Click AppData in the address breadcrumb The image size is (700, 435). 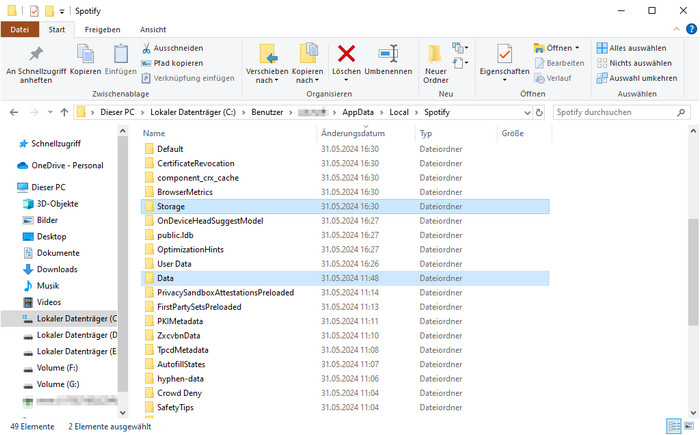(x=358, y=112)
